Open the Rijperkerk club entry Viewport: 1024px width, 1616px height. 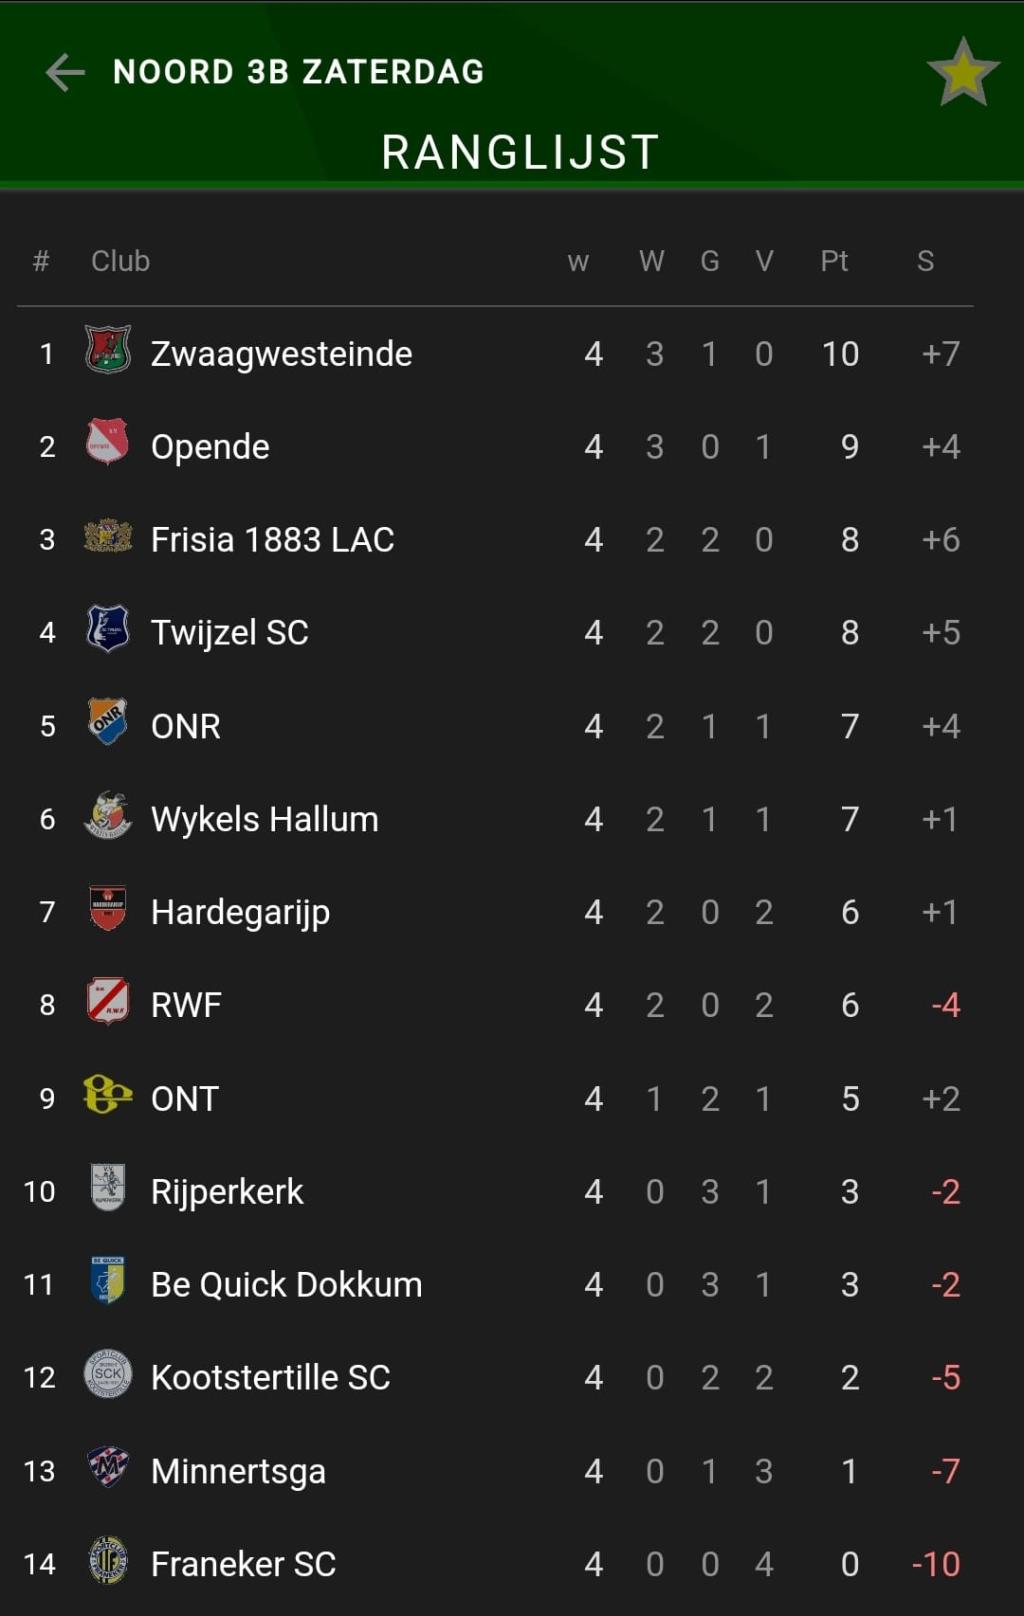click(x=495, y=1191)
